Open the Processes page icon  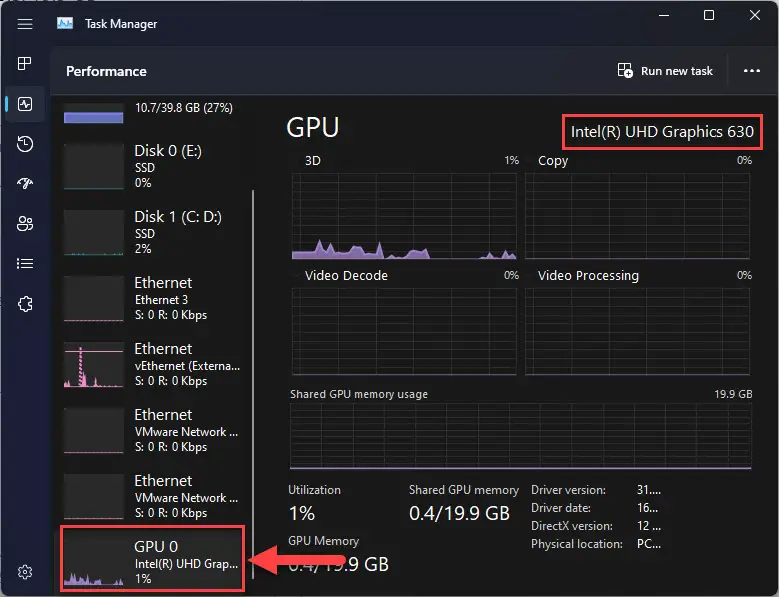[25, 64]
